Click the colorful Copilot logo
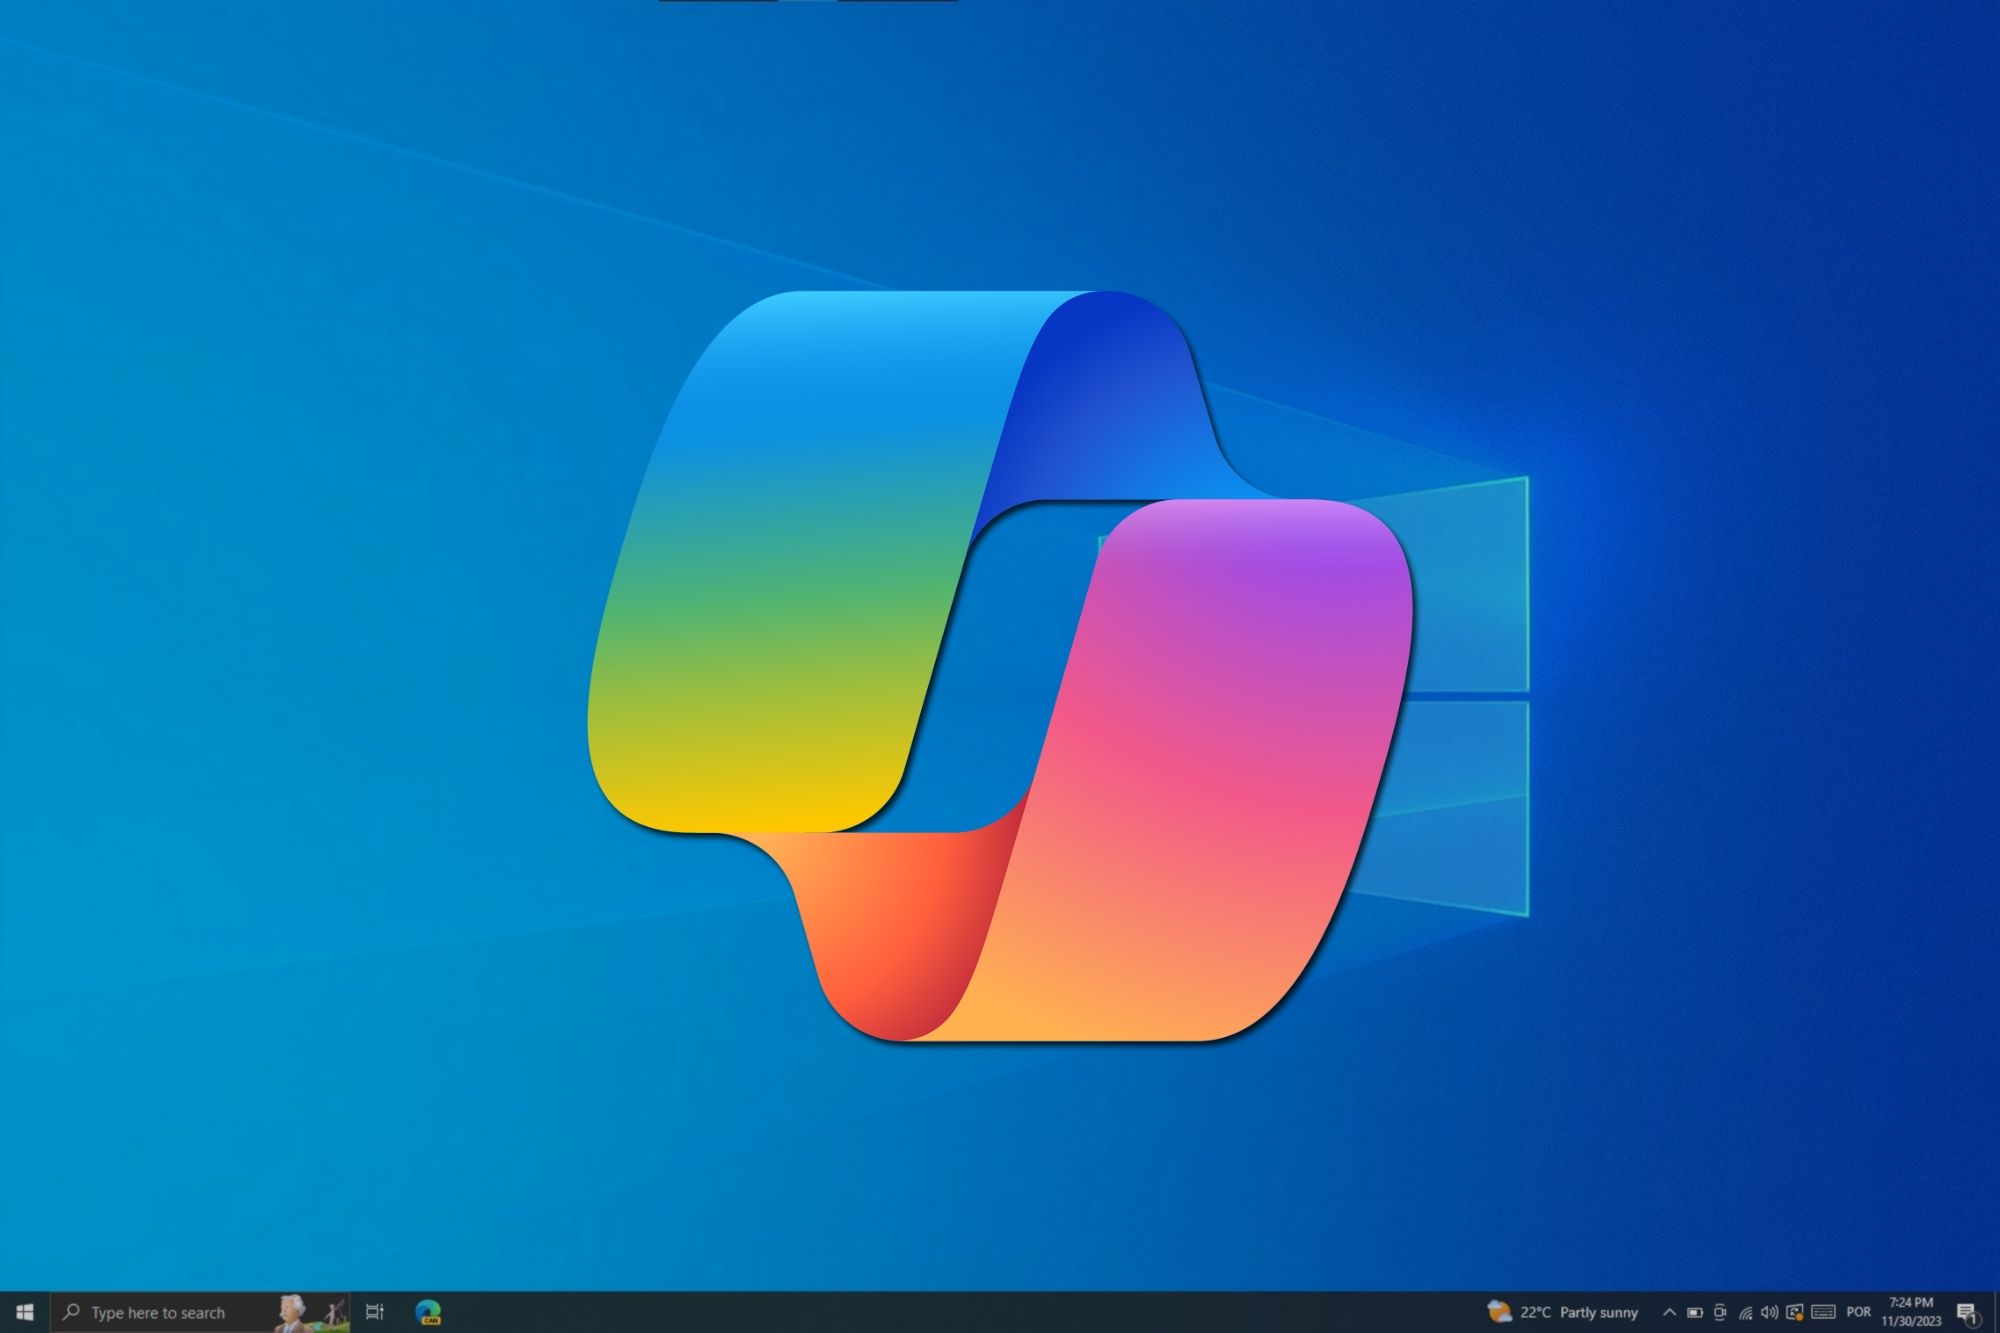The width and height of the screenshot is (2000, 1333). (1000, 665)
